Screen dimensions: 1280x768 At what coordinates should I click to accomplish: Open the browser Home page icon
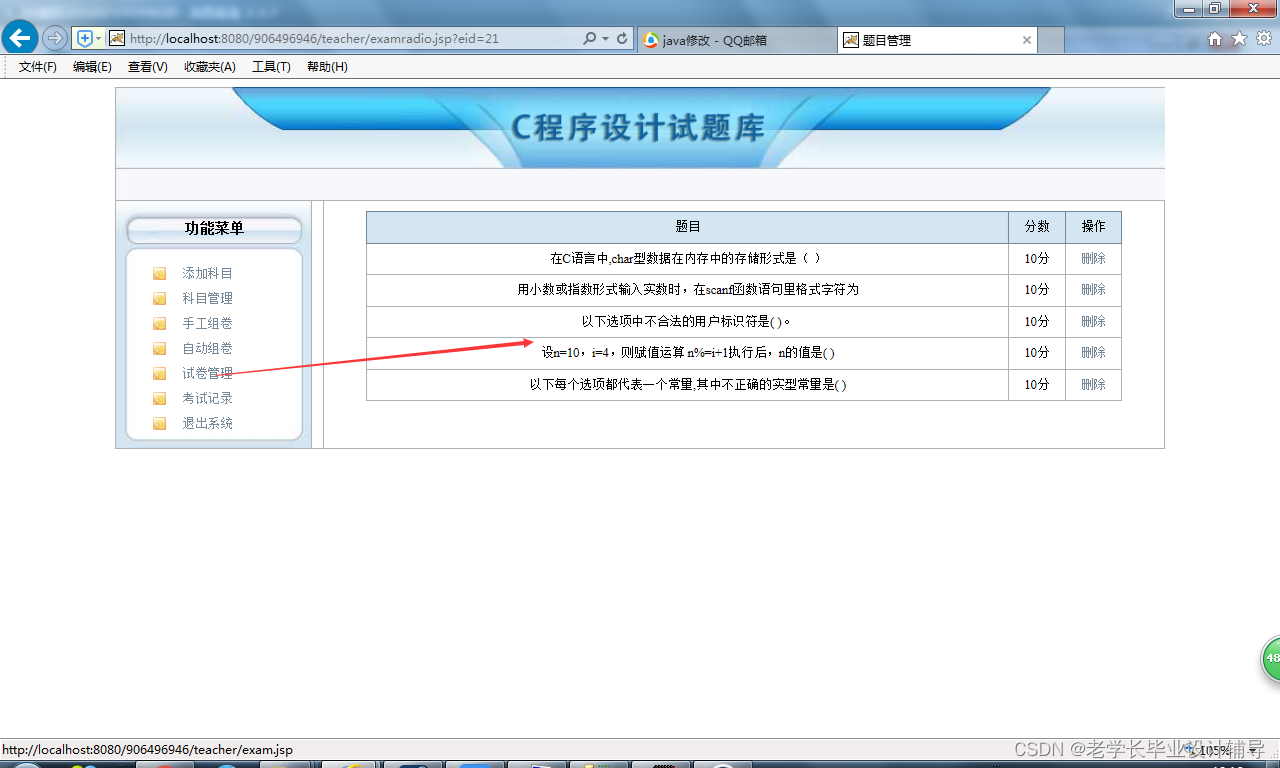(1214, 38)
